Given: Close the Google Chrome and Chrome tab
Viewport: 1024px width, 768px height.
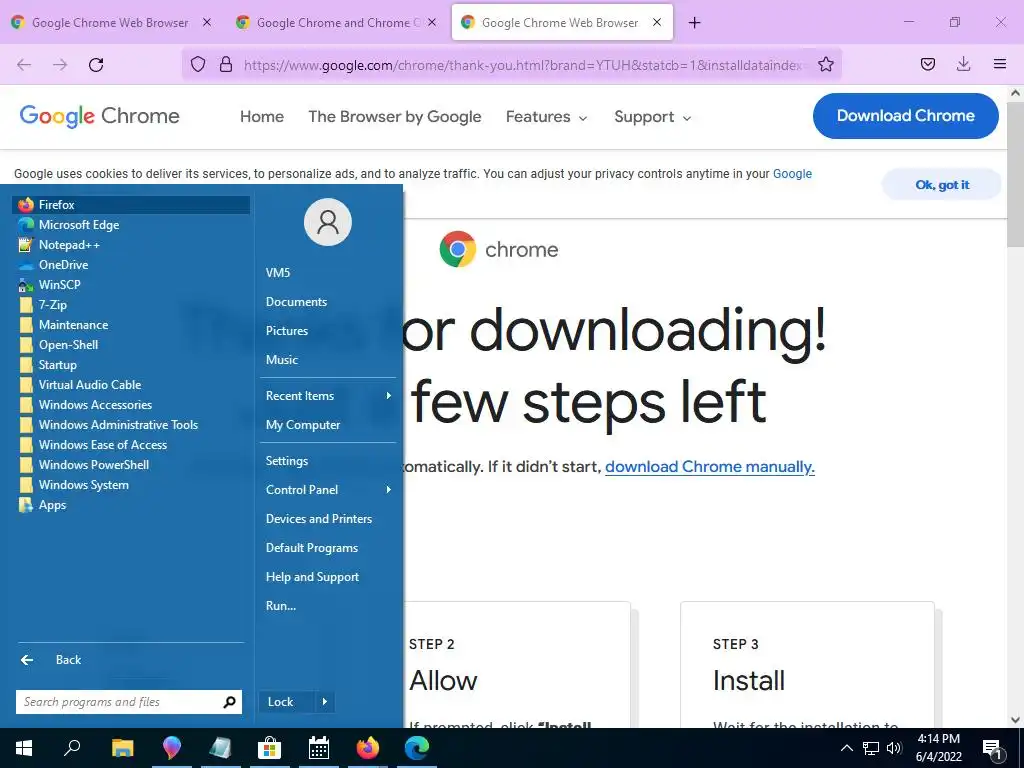Looking at the screenshot, I should [432, 22].
